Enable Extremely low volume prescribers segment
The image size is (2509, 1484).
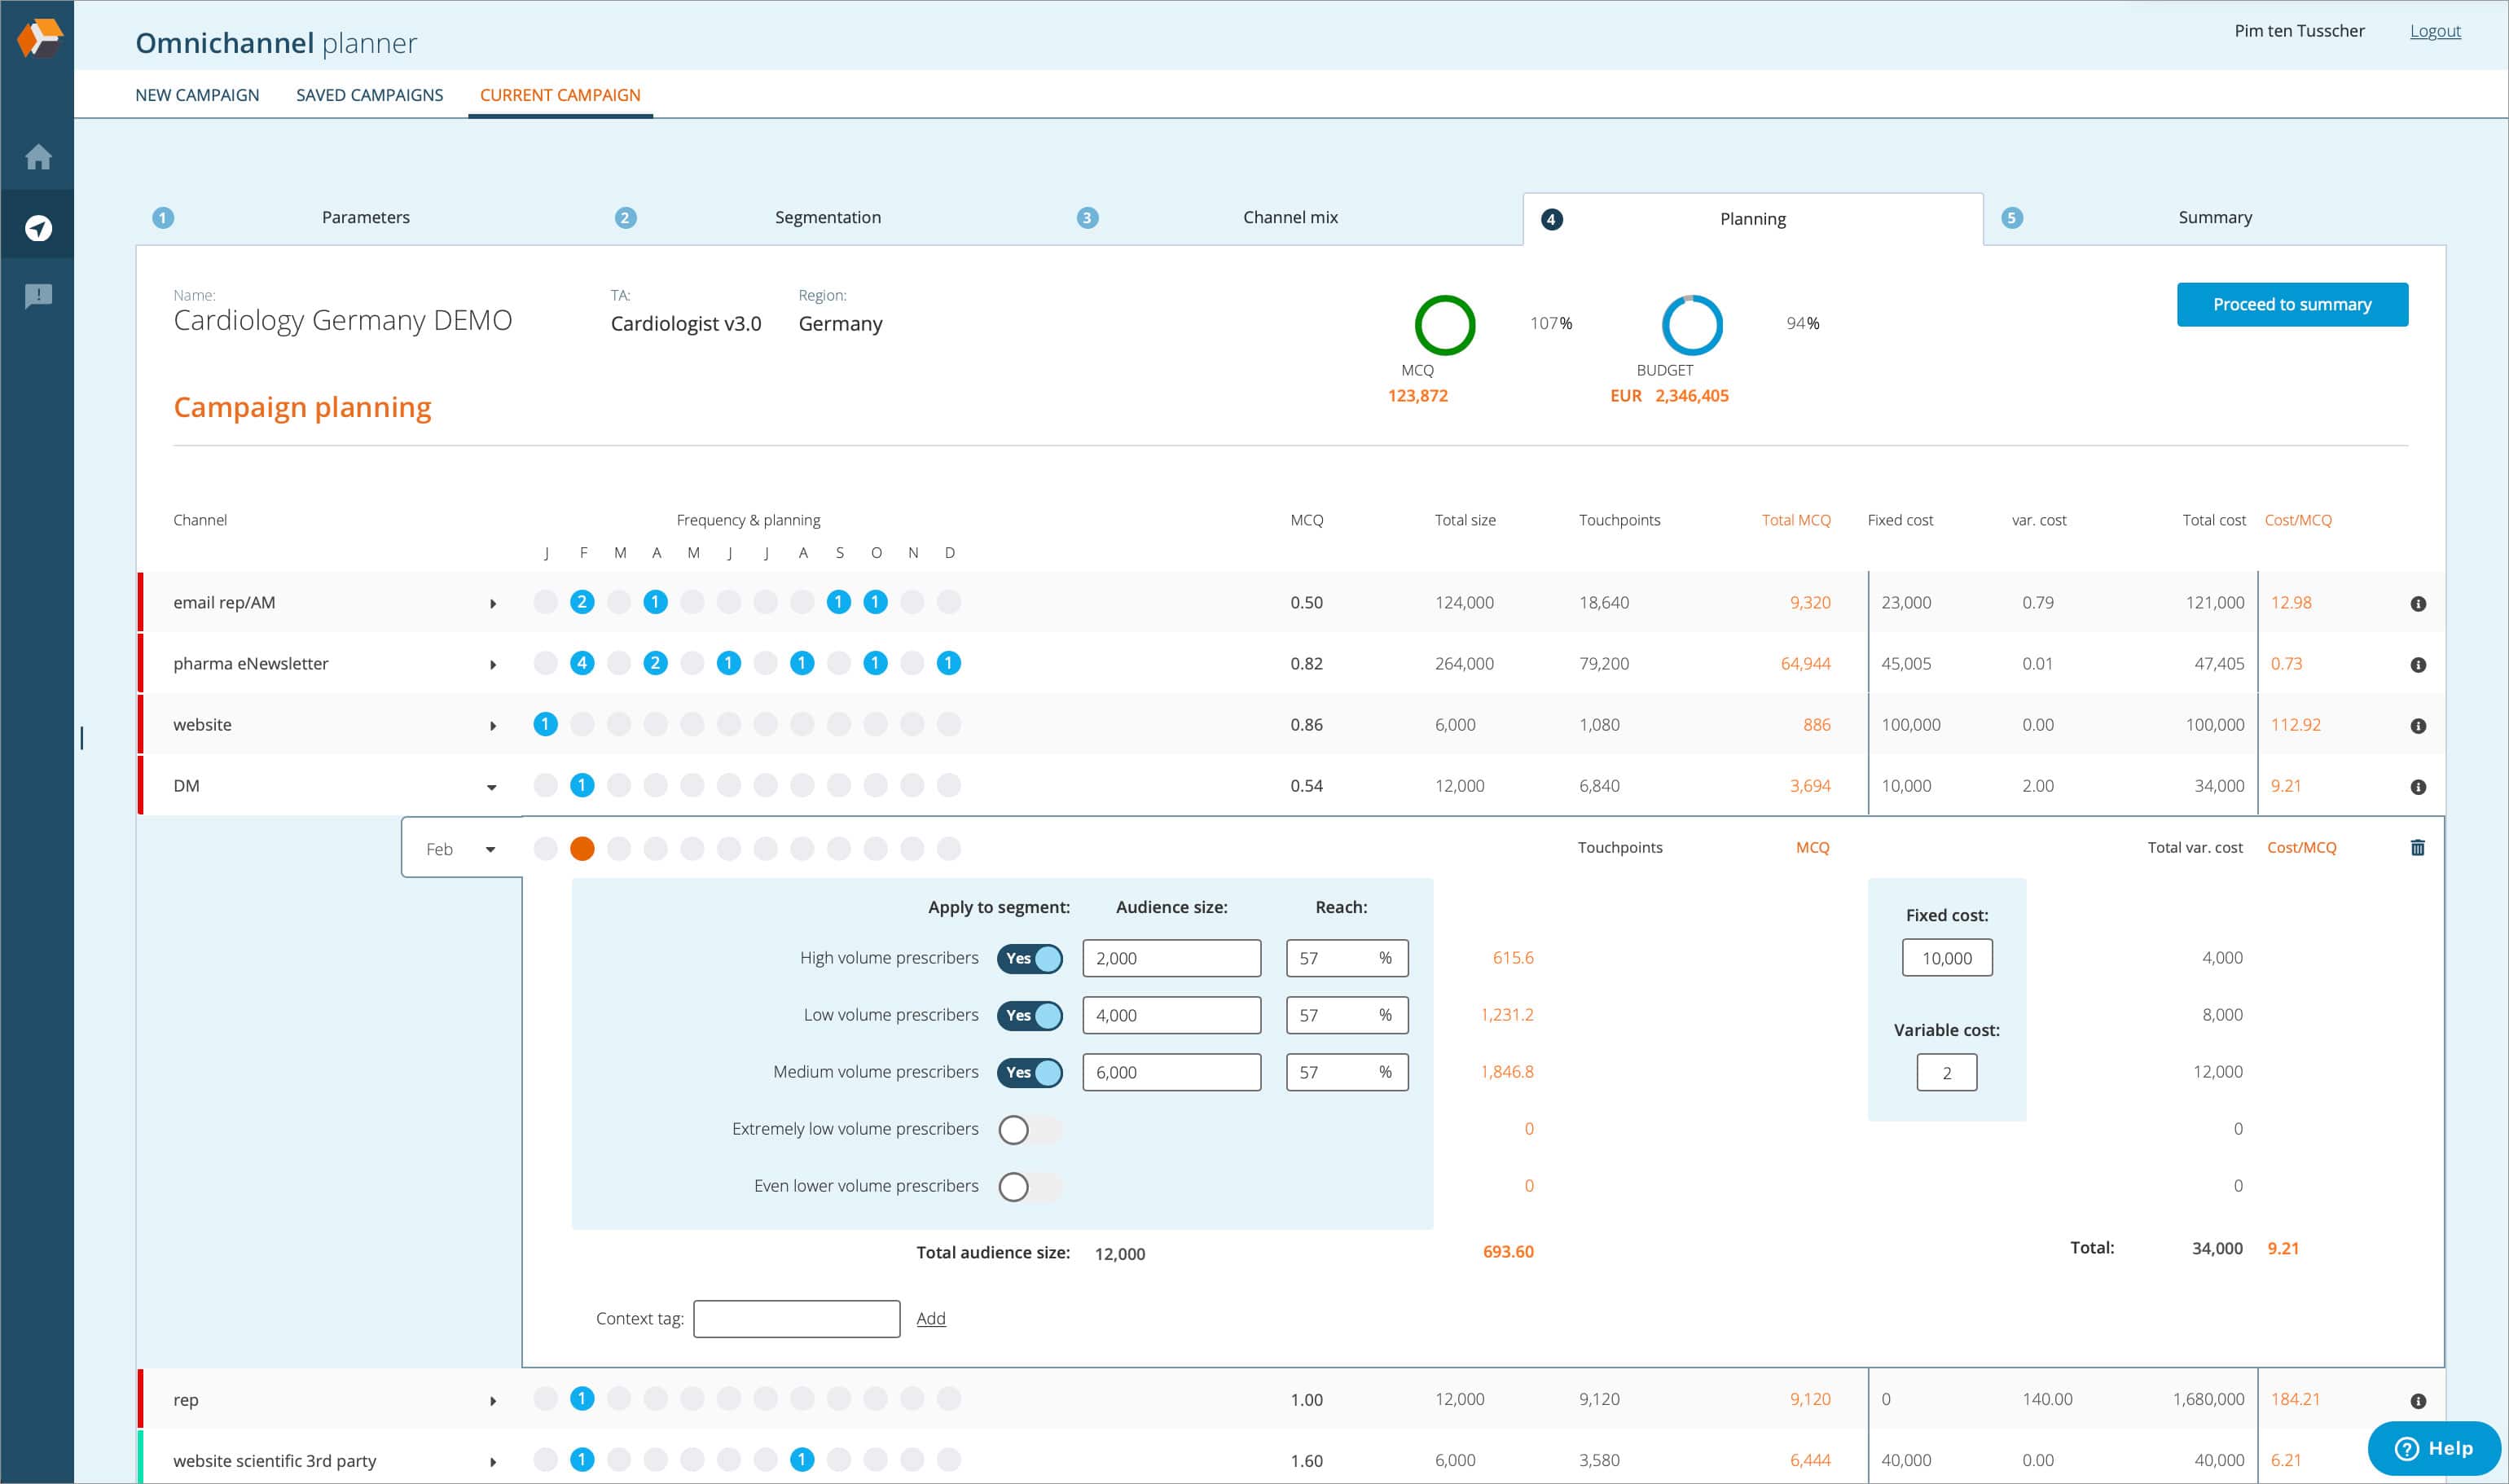(x=1030, y=1130)
